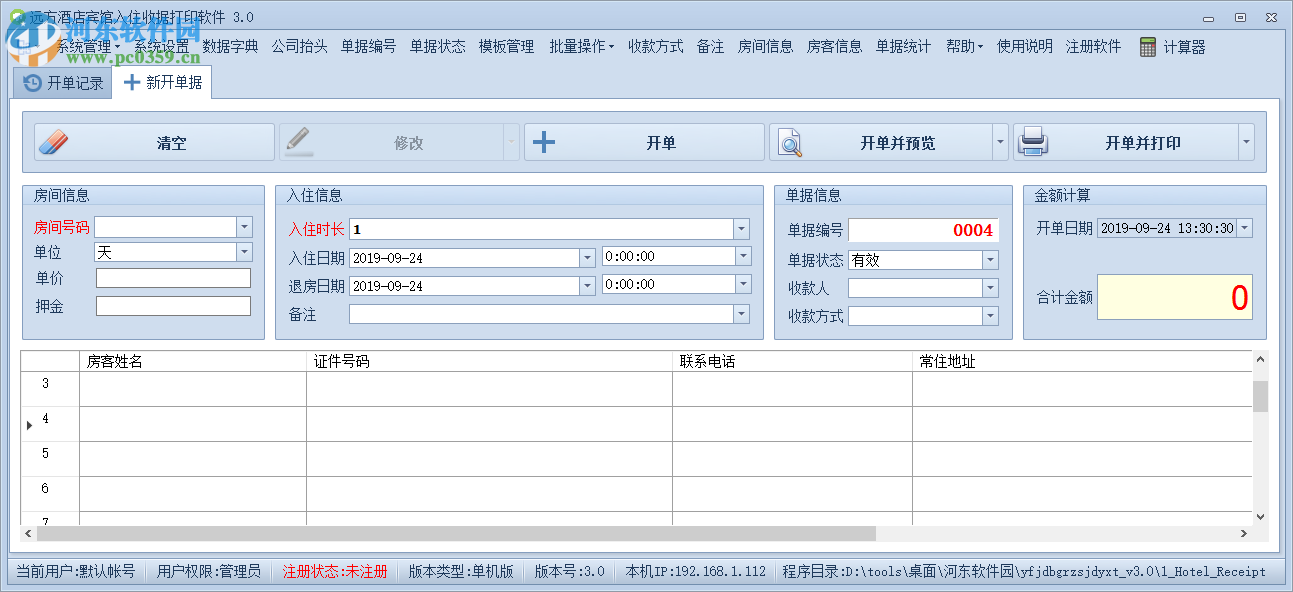Open the 退房日期 date picker arrow
Viewport: 1293px width, 592px height.
click(x=587, y=286)
